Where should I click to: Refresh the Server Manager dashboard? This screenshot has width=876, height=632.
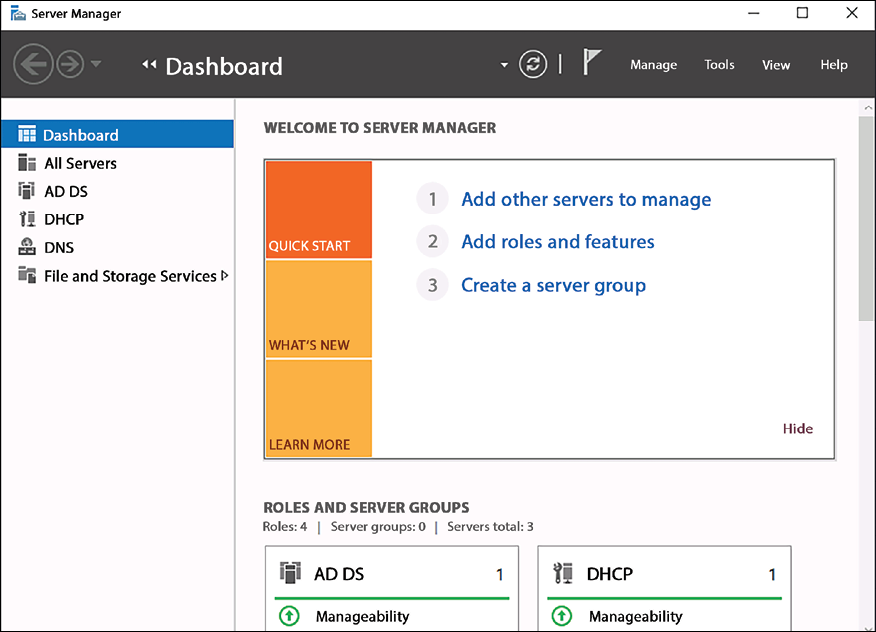(533, 64)
